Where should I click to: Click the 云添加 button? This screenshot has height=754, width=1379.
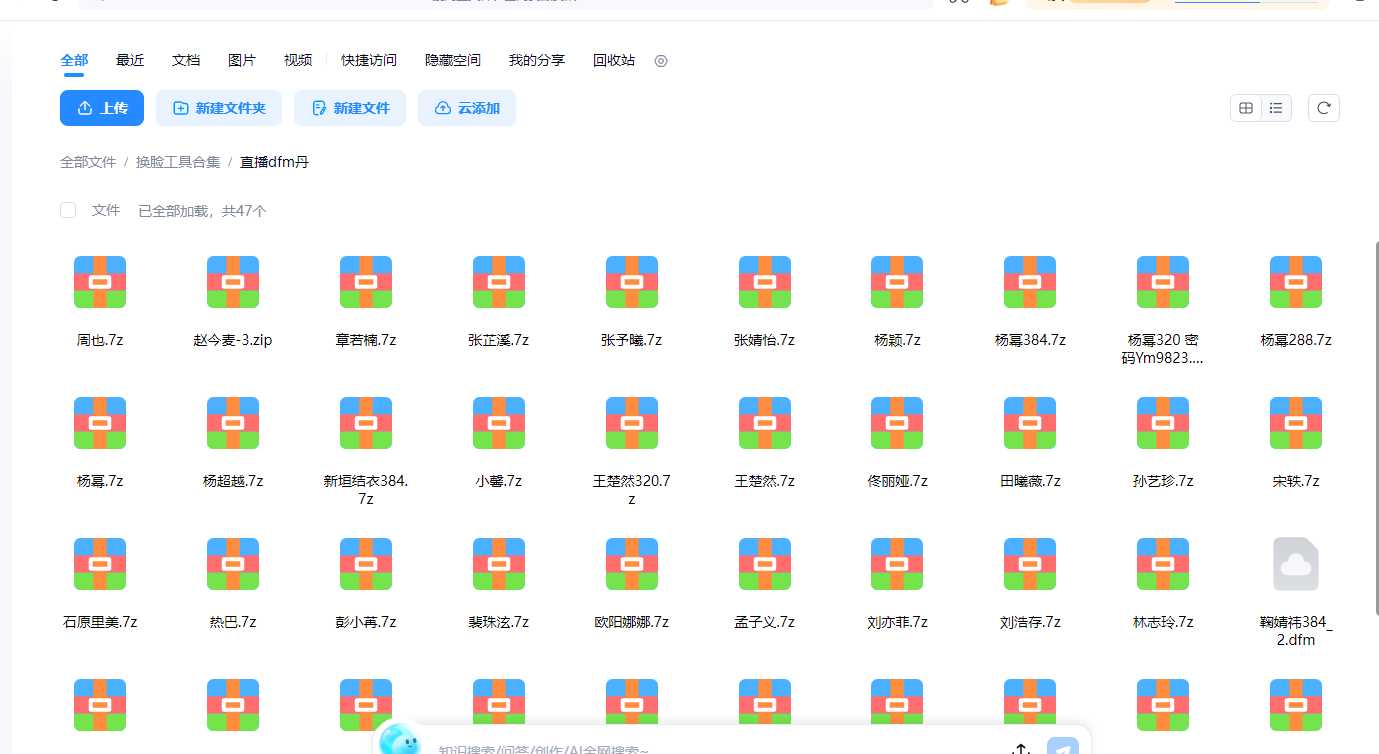[x=467, y=108]
